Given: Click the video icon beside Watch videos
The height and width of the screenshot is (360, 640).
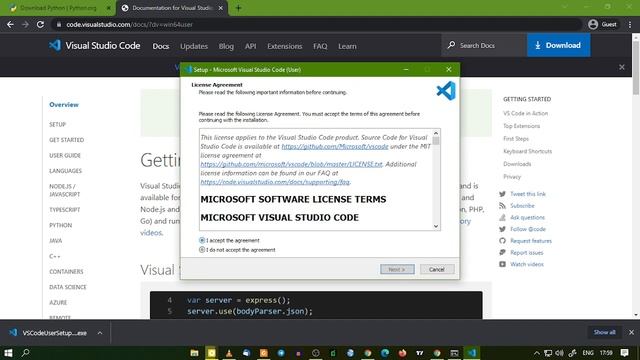Looking at the screenshot, I should point(502,264).
